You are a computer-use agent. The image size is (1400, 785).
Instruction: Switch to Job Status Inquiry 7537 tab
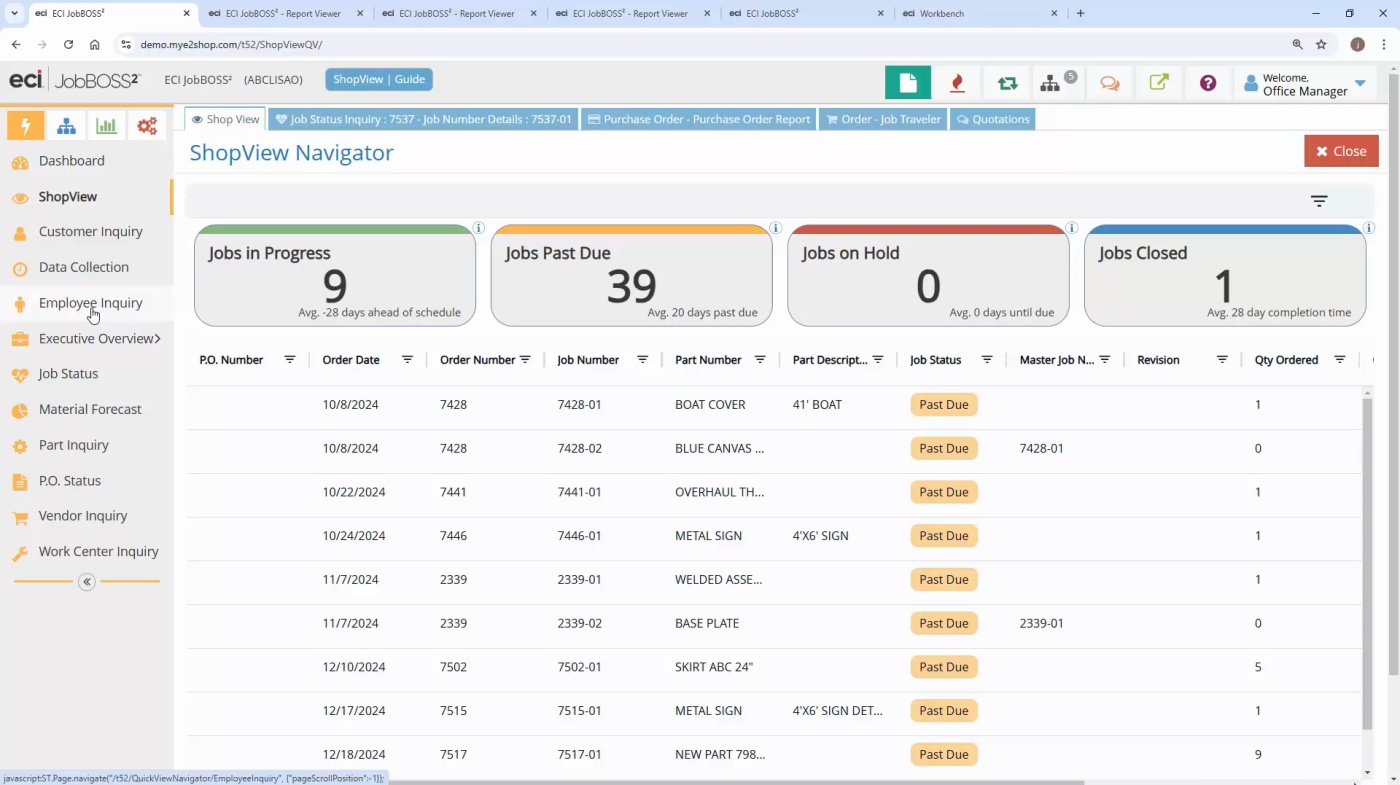coord(423,119)
